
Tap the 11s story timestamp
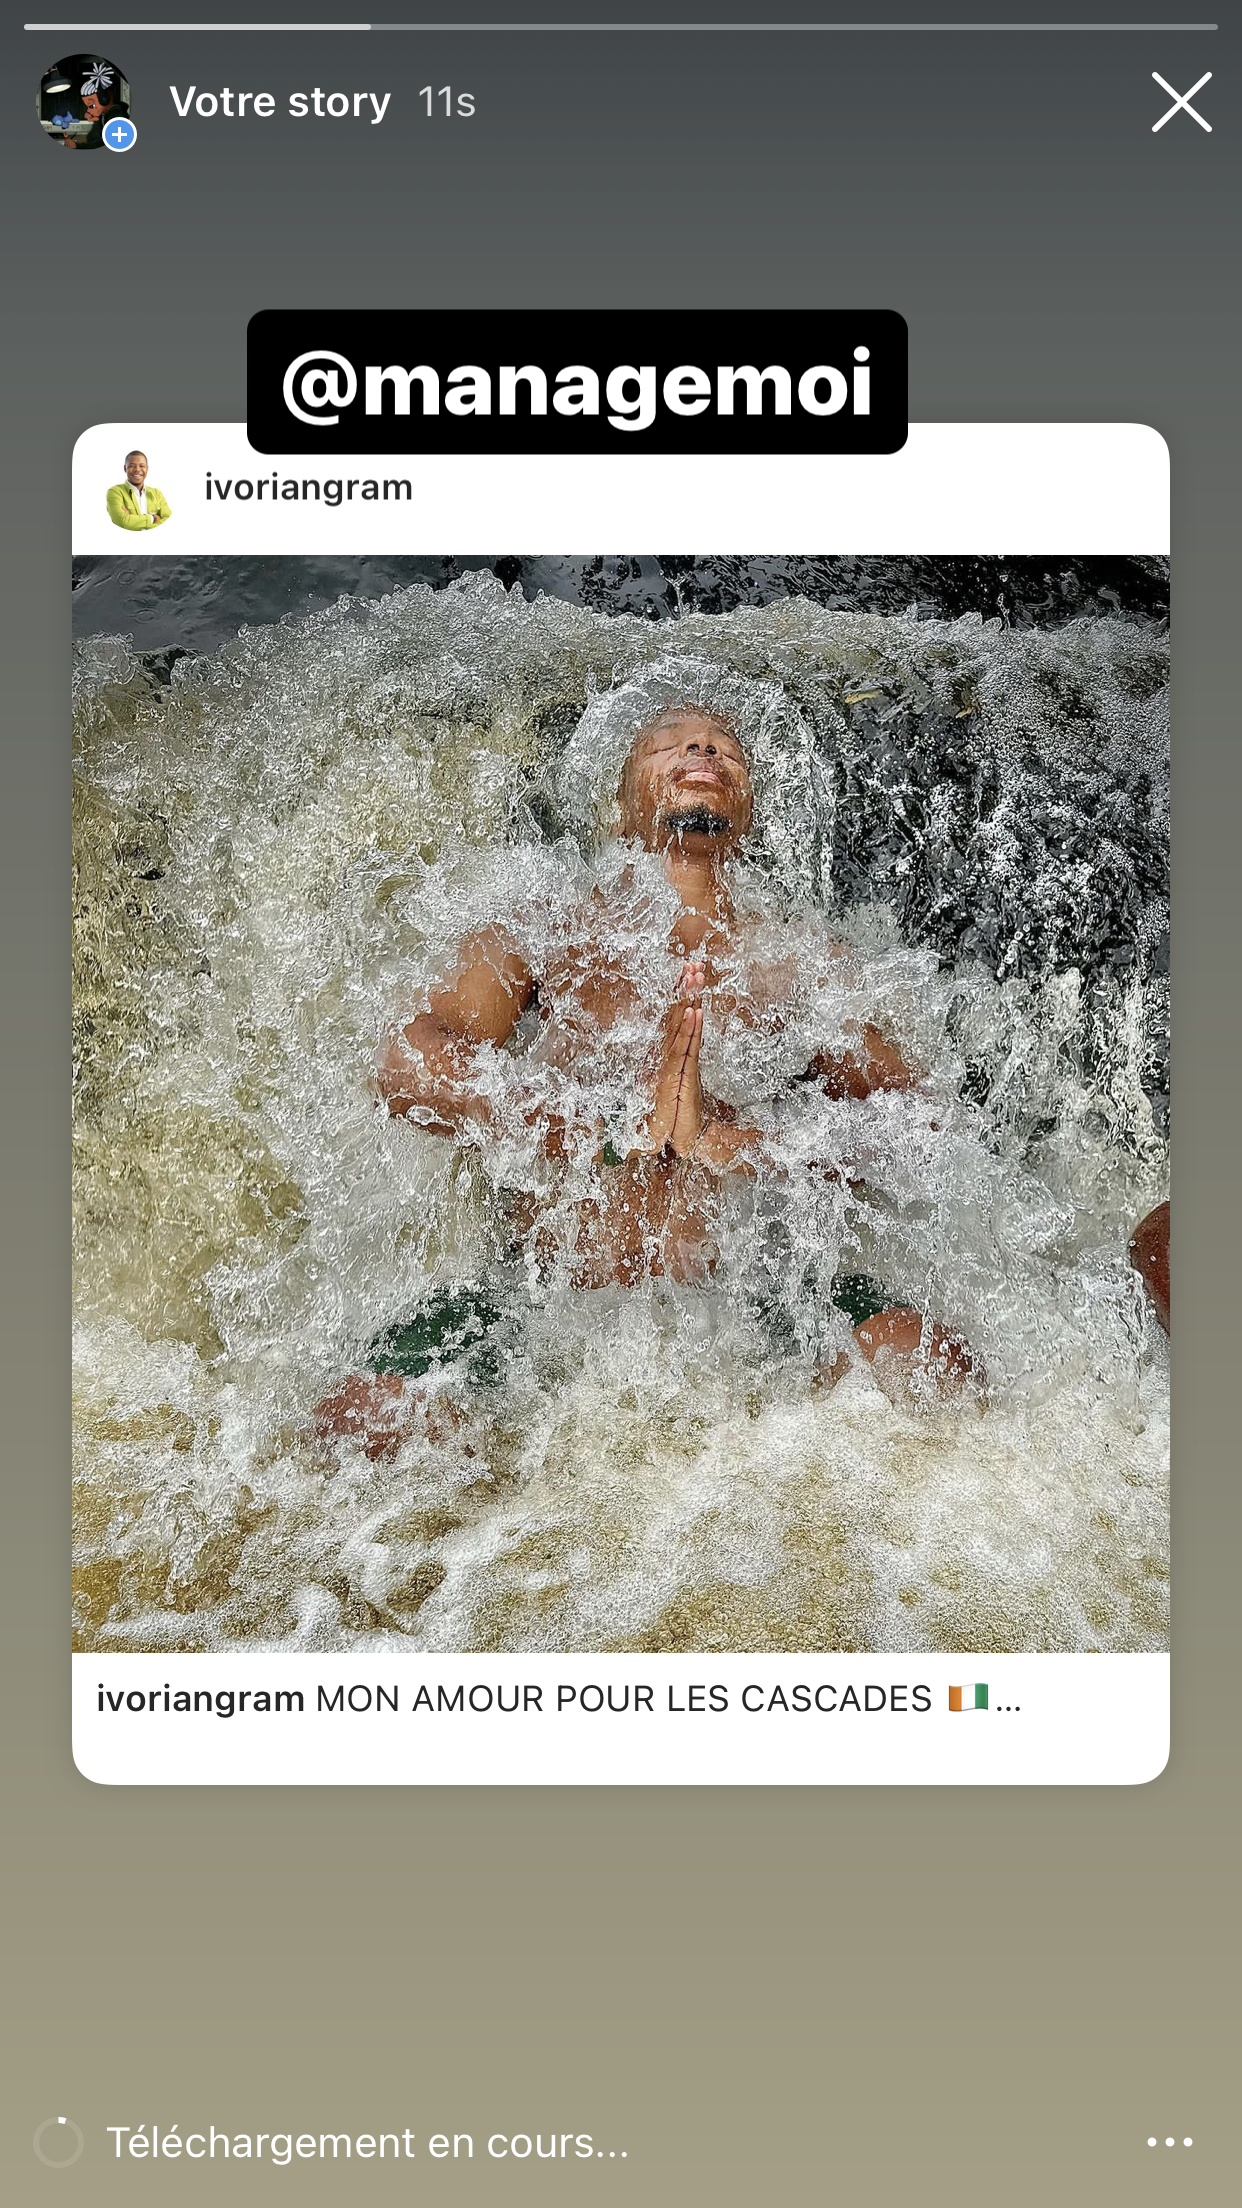(x=446, y=102)
